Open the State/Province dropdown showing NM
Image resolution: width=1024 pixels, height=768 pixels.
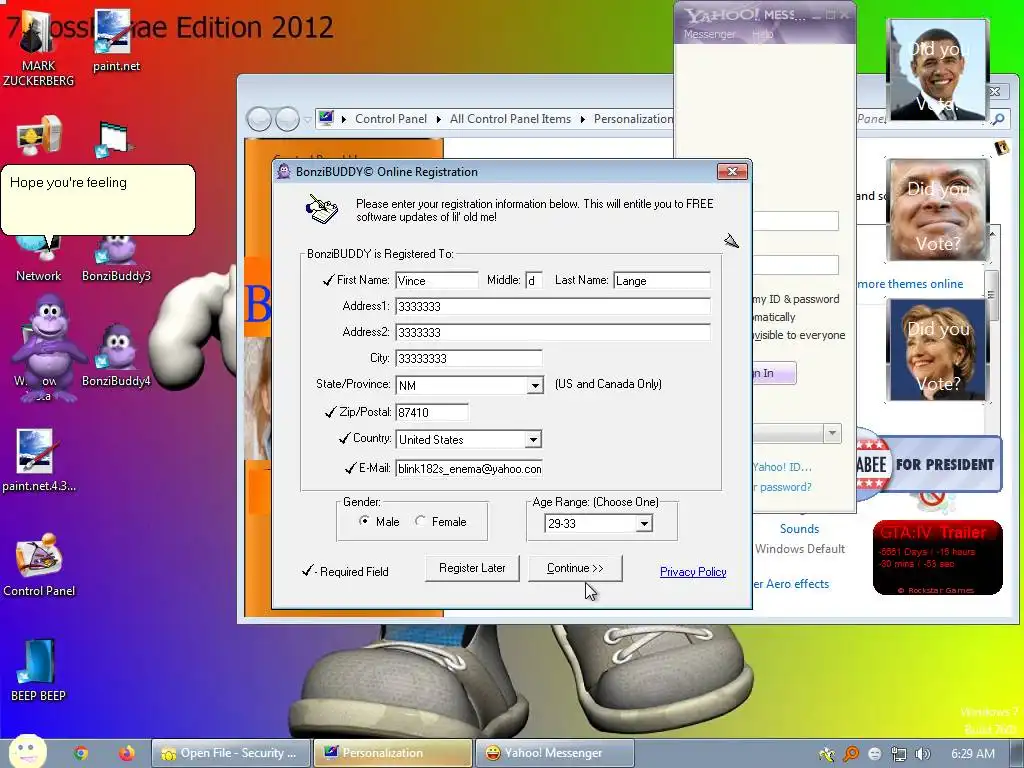click(535, 385)
